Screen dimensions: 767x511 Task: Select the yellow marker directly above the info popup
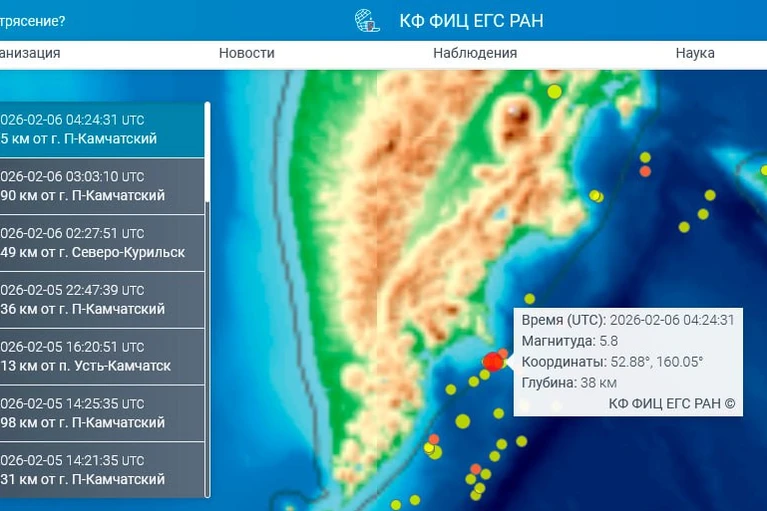pos(529,298)
